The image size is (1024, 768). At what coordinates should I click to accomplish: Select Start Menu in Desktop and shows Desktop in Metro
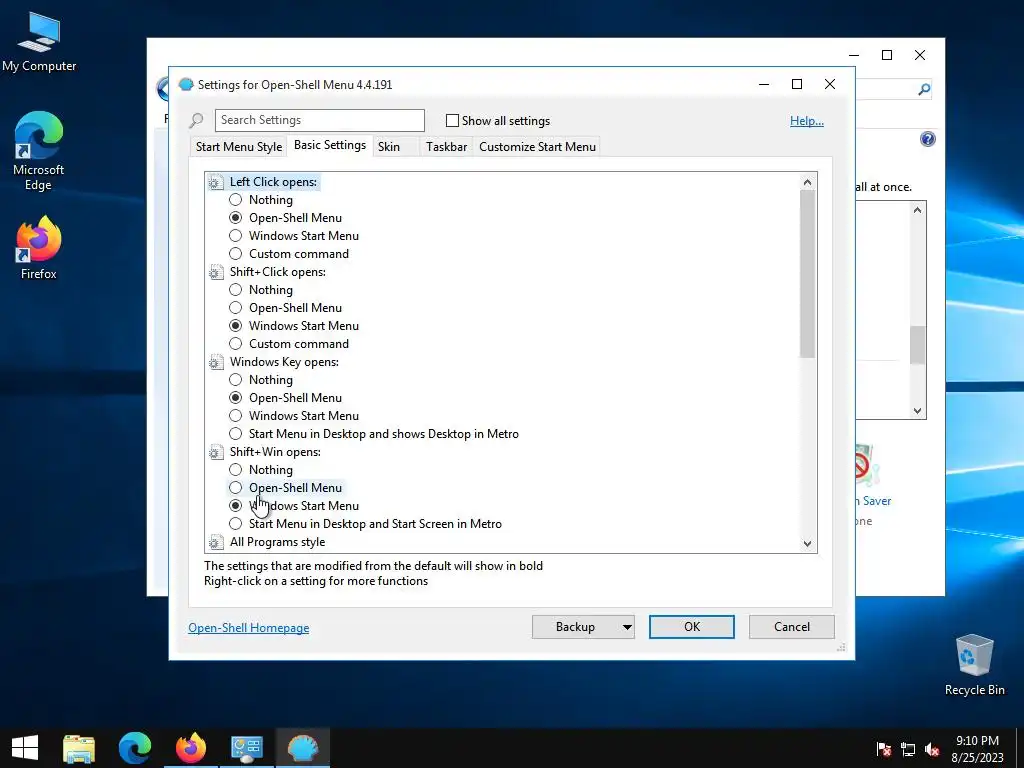pos(236,434)
